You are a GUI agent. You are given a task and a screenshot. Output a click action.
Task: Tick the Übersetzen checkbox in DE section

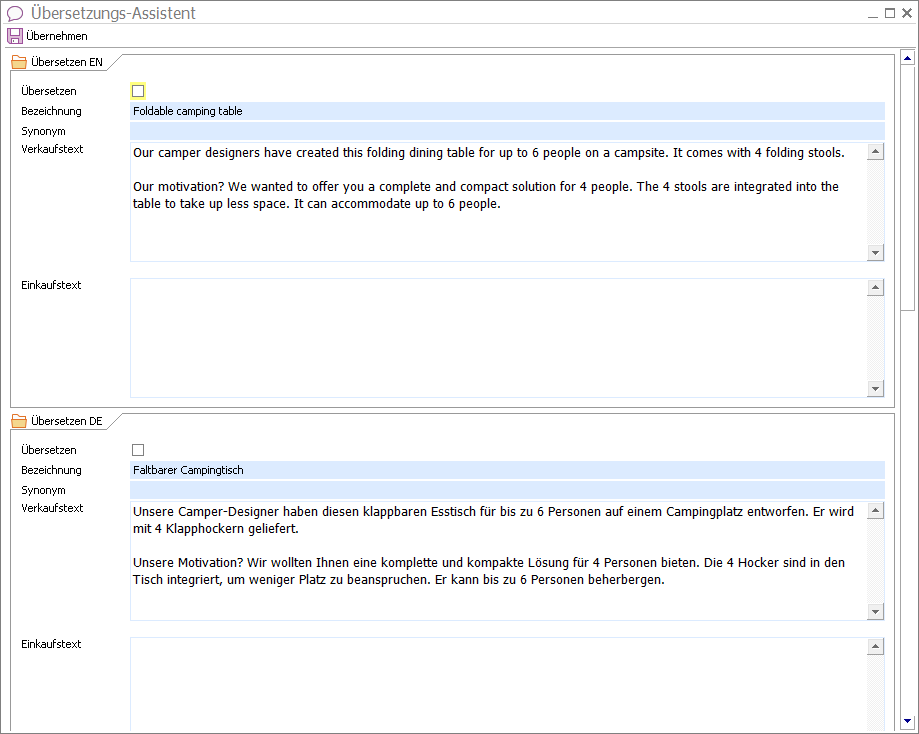[x=138, y=450]
